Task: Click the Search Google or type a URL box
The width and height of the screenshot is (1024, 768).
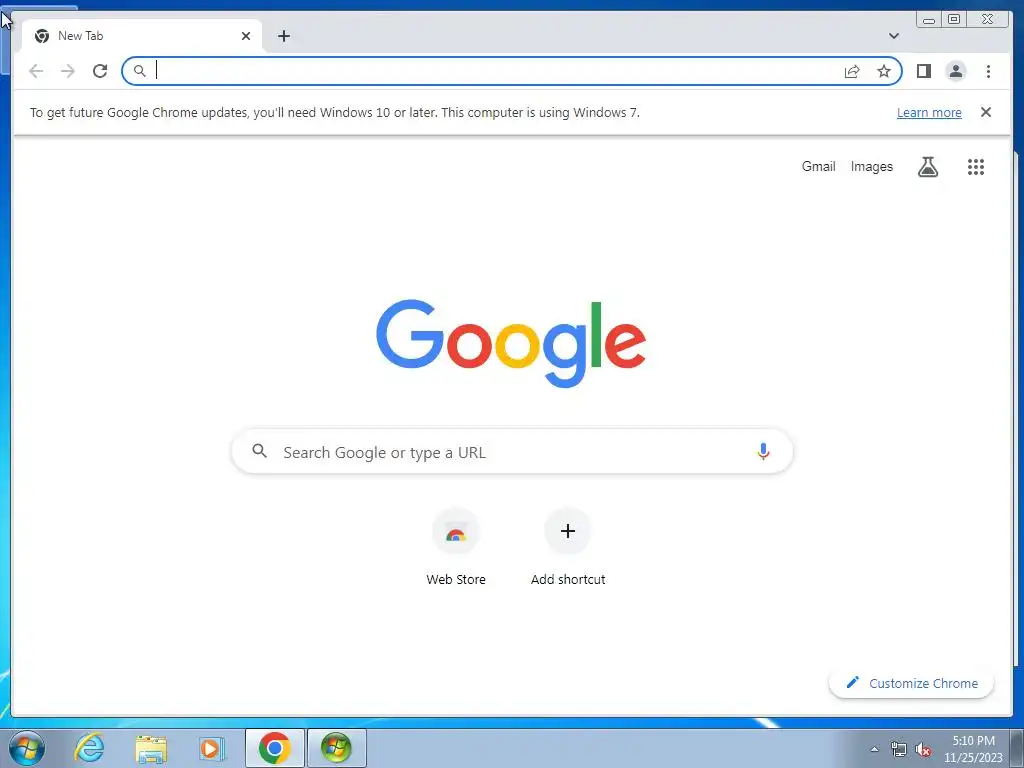Action: coord(512,451)
